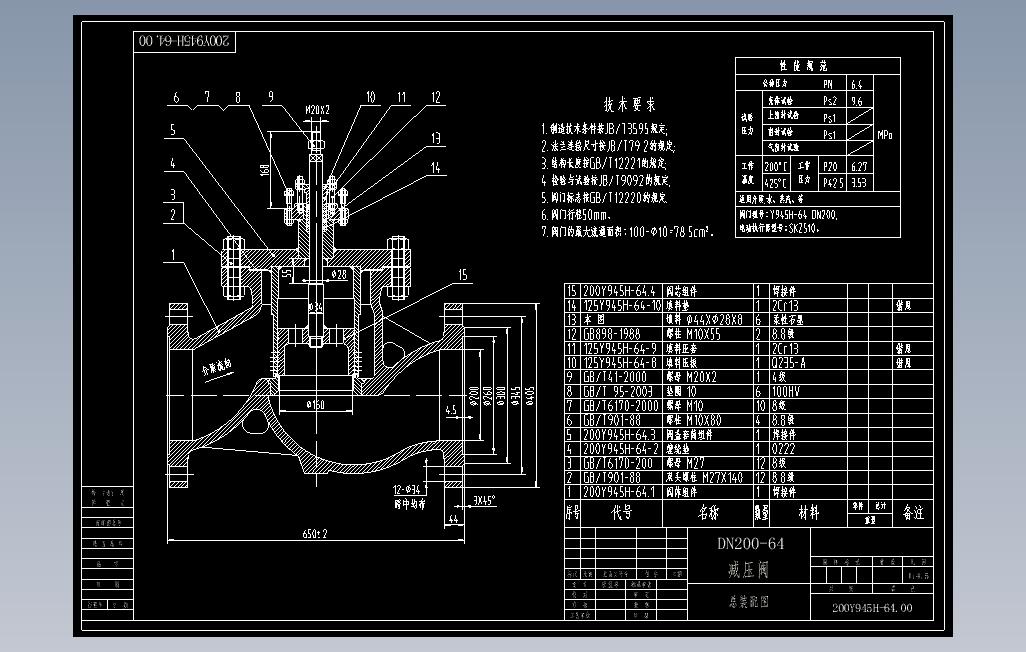Click the '125Y945H-64-9' code cell
Image resolution: width=1026 pixels, height=652 pixels.
[x=620, y=349]
